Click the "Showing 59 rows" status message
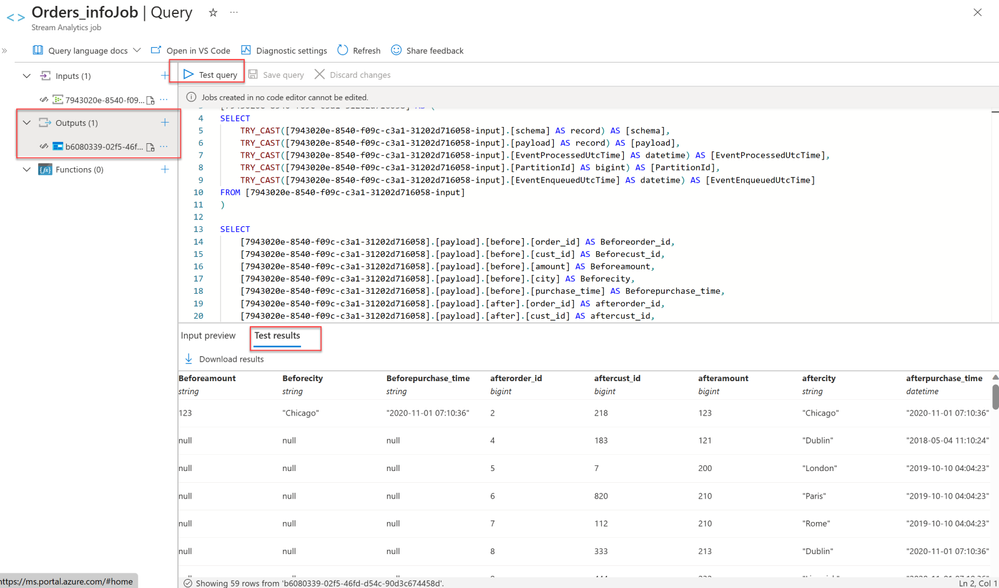Image resolution: width=999 pixels, height=588 pixels. tap(319, 583)
